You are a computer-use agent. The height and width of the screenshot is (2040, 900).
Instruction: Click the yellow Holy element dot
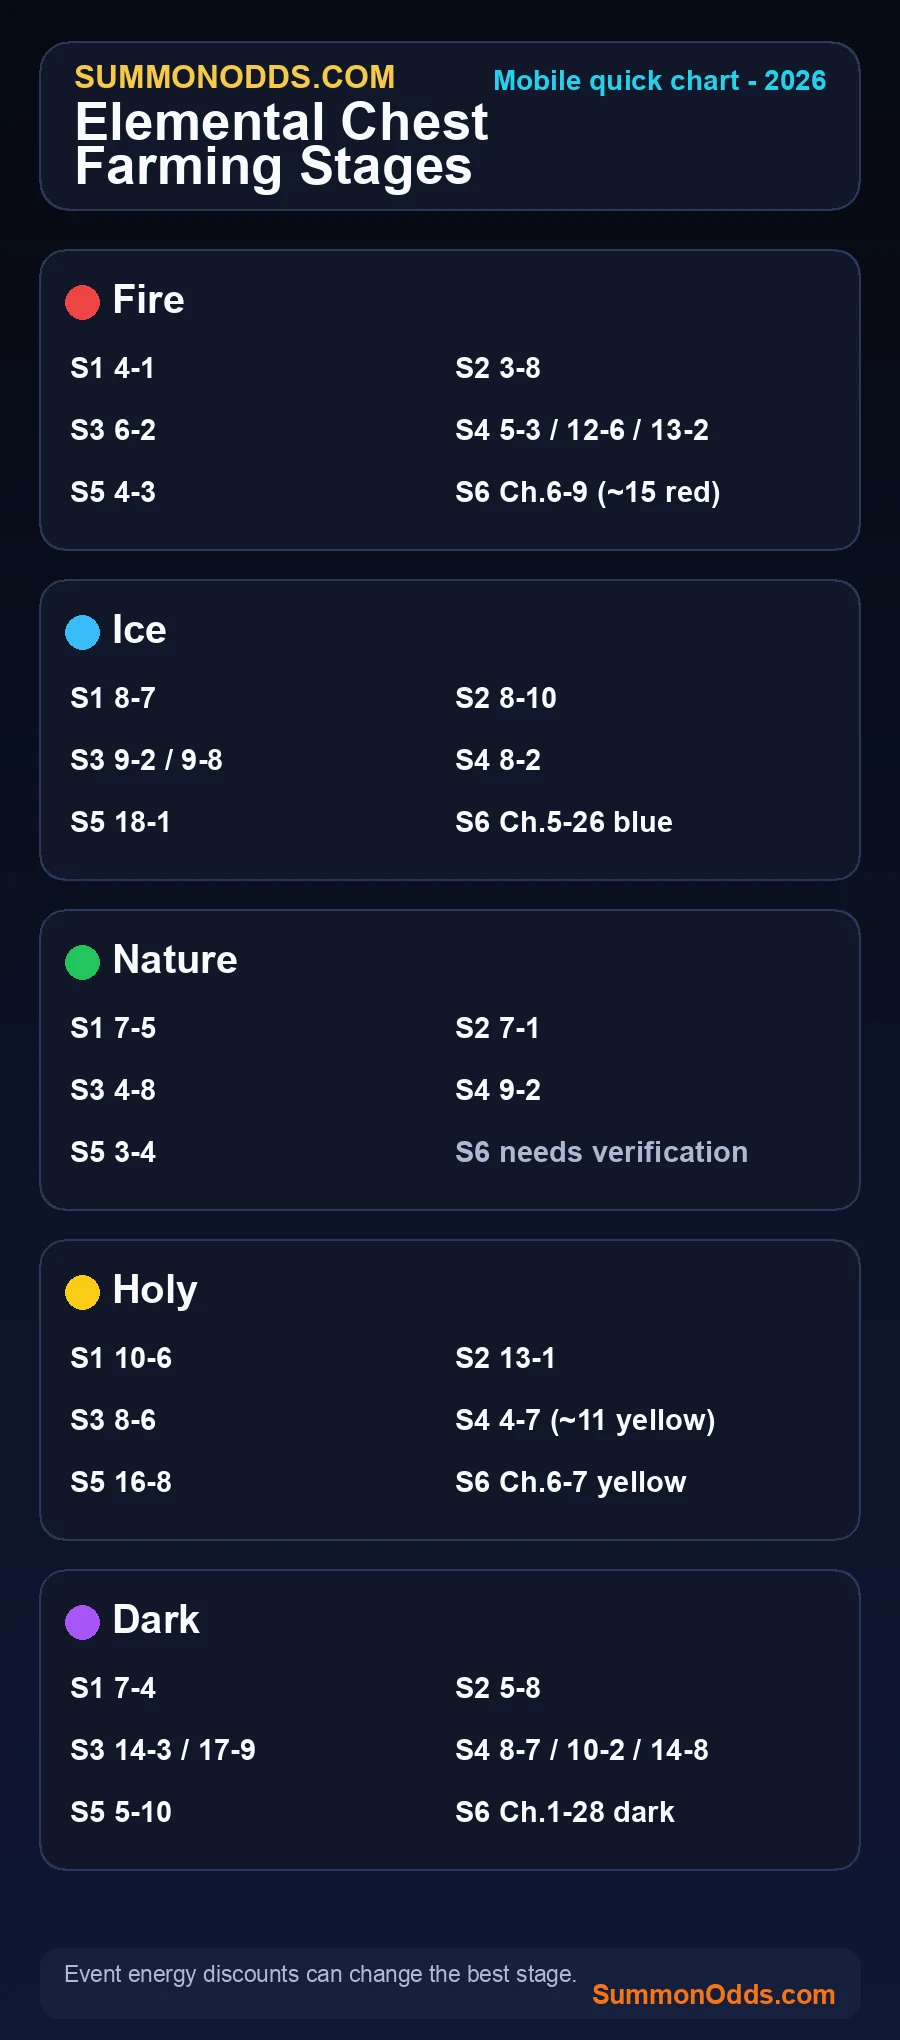82,1292
